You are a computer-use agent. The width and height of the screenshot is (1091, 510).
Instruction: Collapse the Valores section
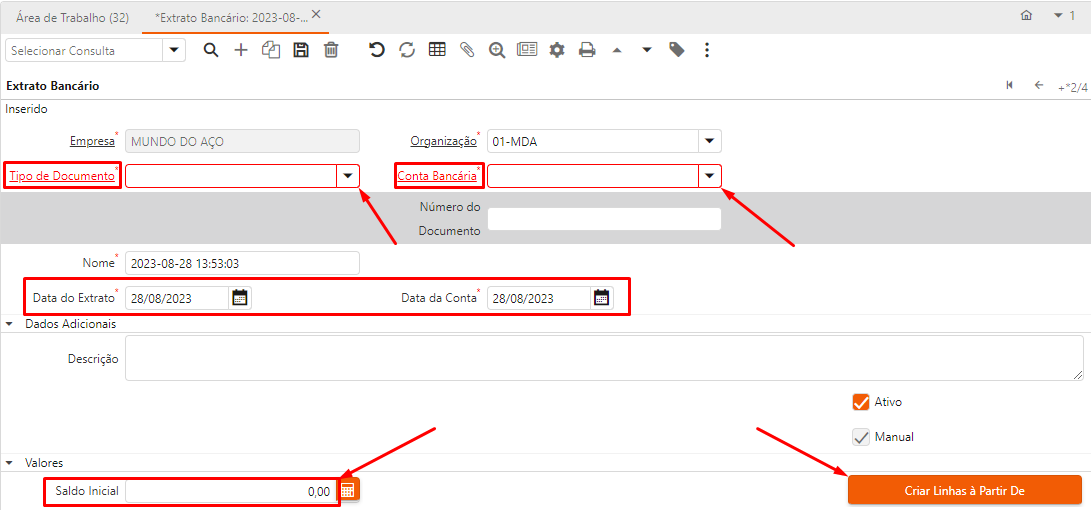(x=10, y=462)
